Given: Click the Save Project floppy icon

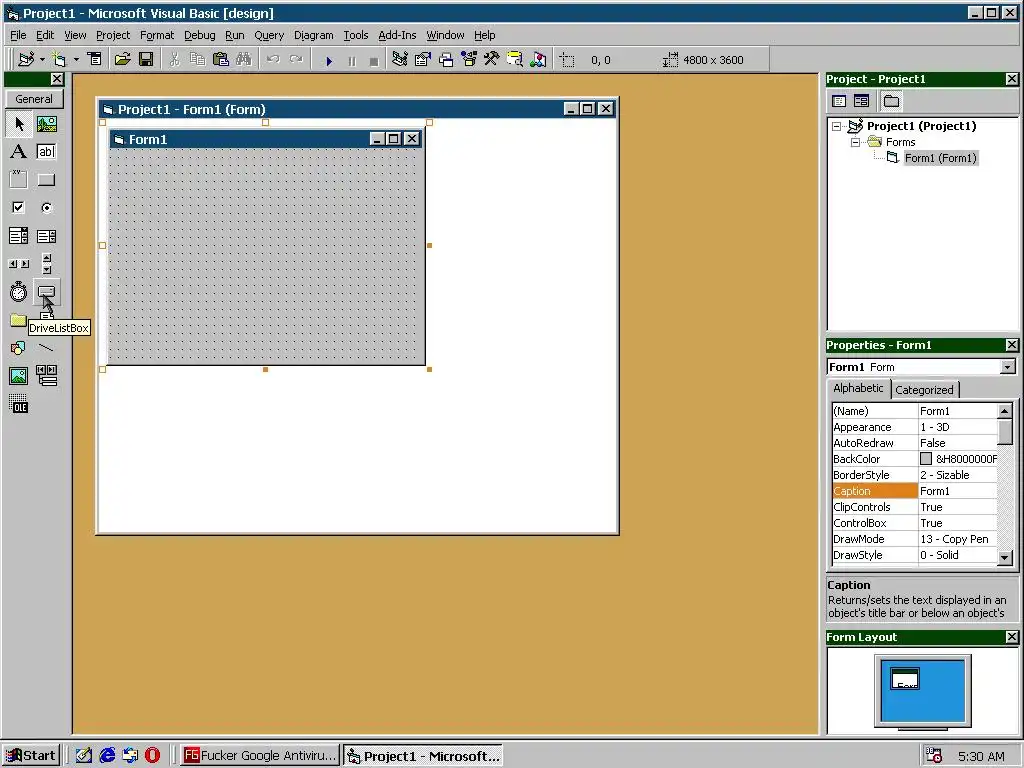Looking at the screenshot, I should pyautogui.click(x=146, y=59).
